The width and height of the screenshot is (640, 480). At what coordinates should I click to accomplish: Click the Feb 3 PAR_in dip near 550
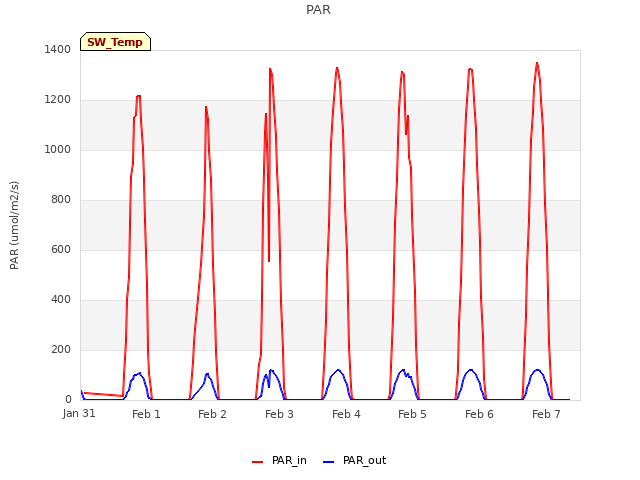(269, 260)
